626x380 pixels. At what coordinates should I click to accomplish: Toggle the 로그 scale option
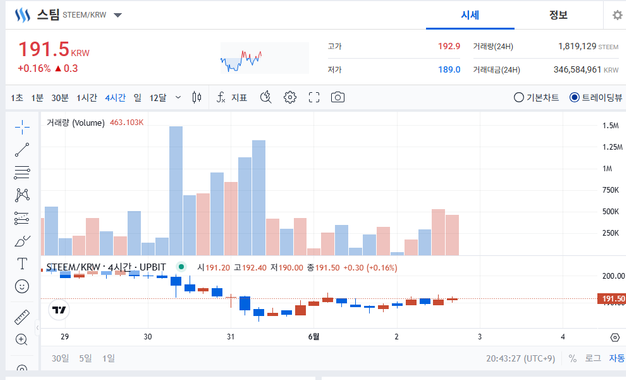(593, 358)
